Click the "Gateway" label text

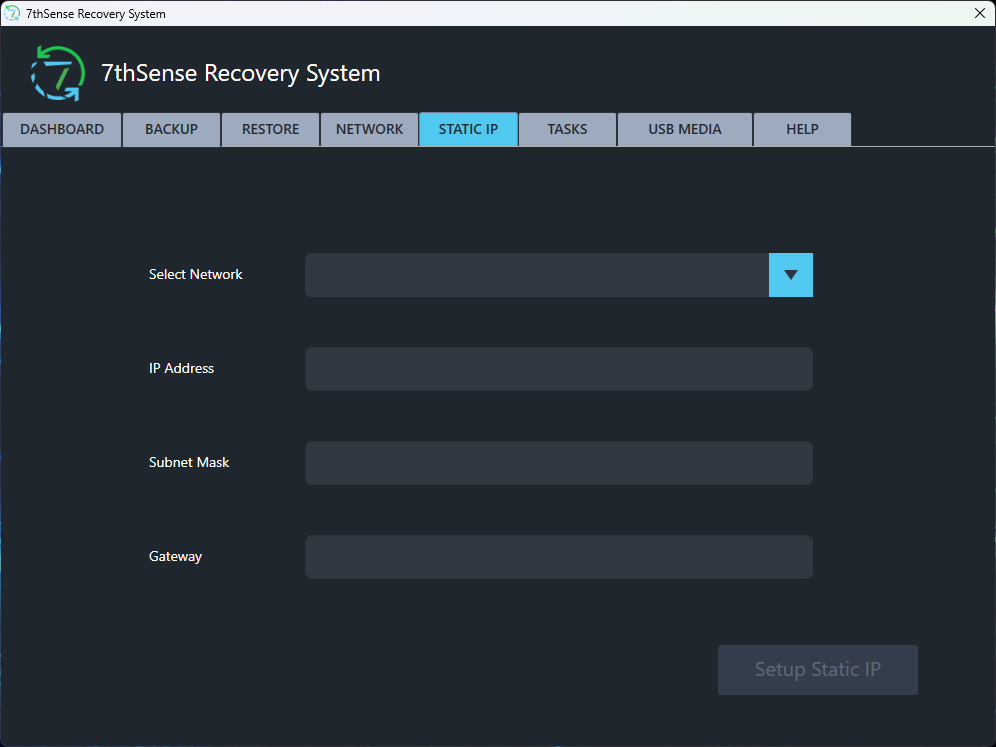point(175,556)
